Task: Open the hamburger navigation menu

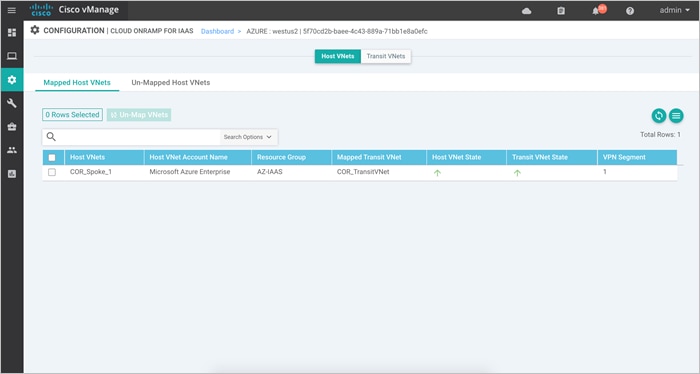Action: click(x=12, y=10)
